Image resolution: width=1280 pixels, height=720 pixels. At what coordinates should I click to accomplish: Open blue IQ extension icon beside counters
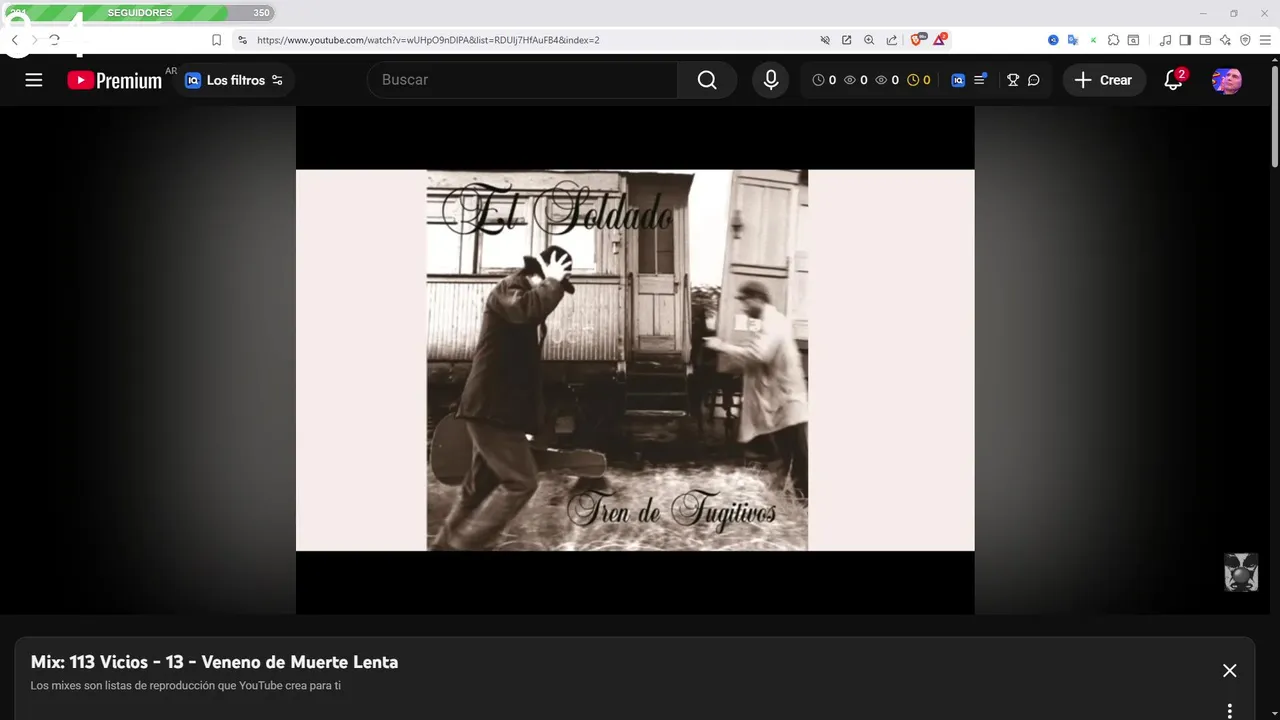click(958, 80)
